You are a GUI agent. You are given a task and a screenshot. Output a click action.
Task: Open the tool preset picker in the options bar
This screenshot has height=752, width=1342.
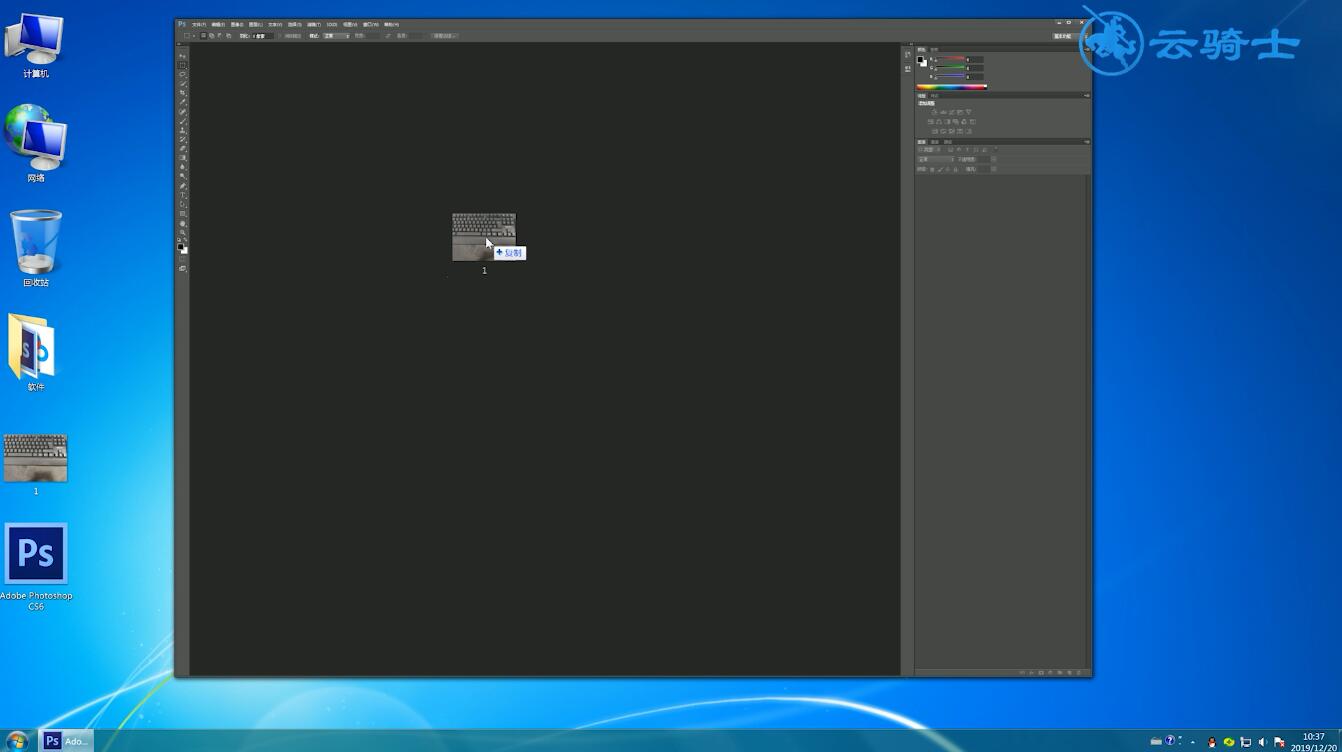188,36
